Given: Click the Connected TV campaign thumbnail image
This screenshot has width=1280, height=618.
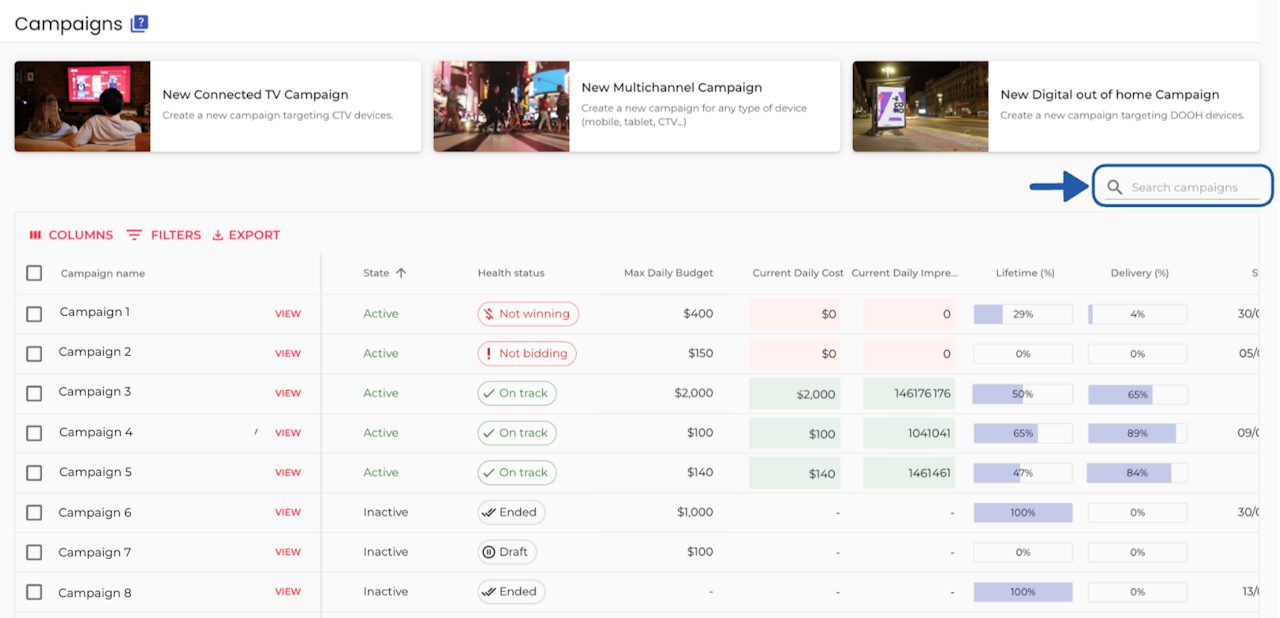Looking at the screenshot, I should coord(83,106).
